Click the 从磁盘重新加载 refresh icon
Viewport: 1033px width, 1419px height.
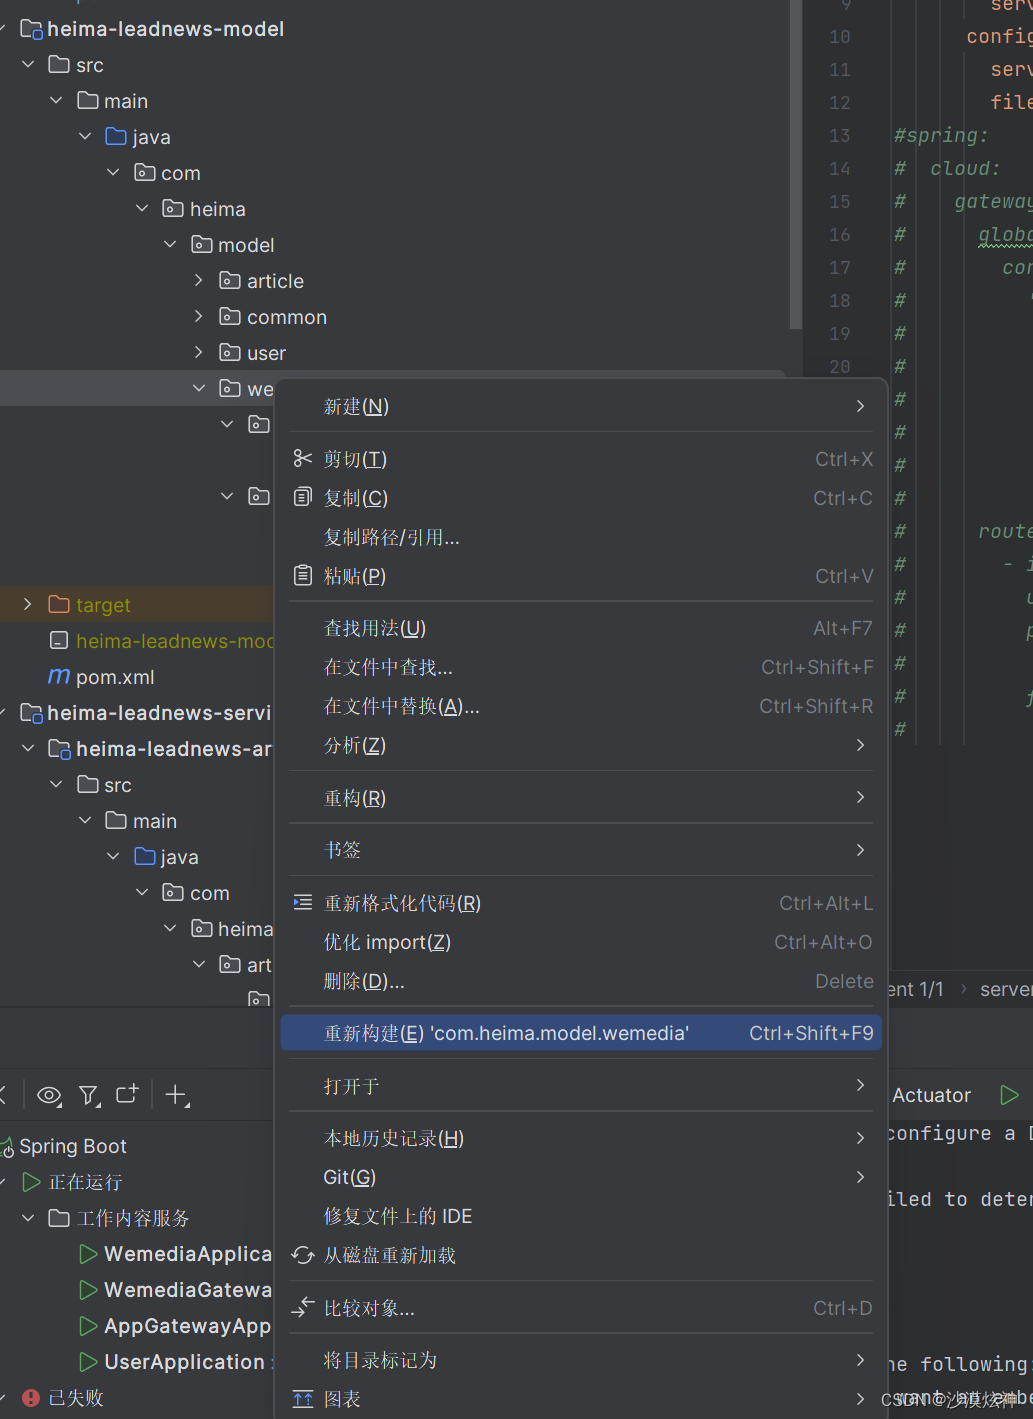[x=303, y=1255]
